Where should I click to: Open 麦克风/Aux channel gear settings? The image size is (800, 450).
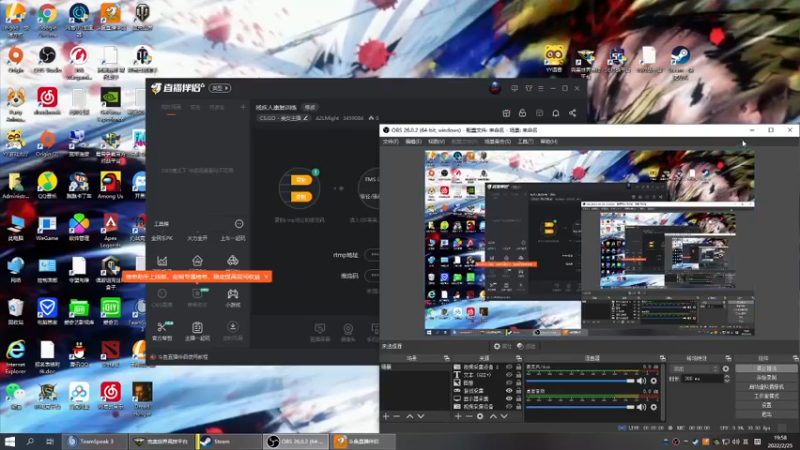(654, 381)
